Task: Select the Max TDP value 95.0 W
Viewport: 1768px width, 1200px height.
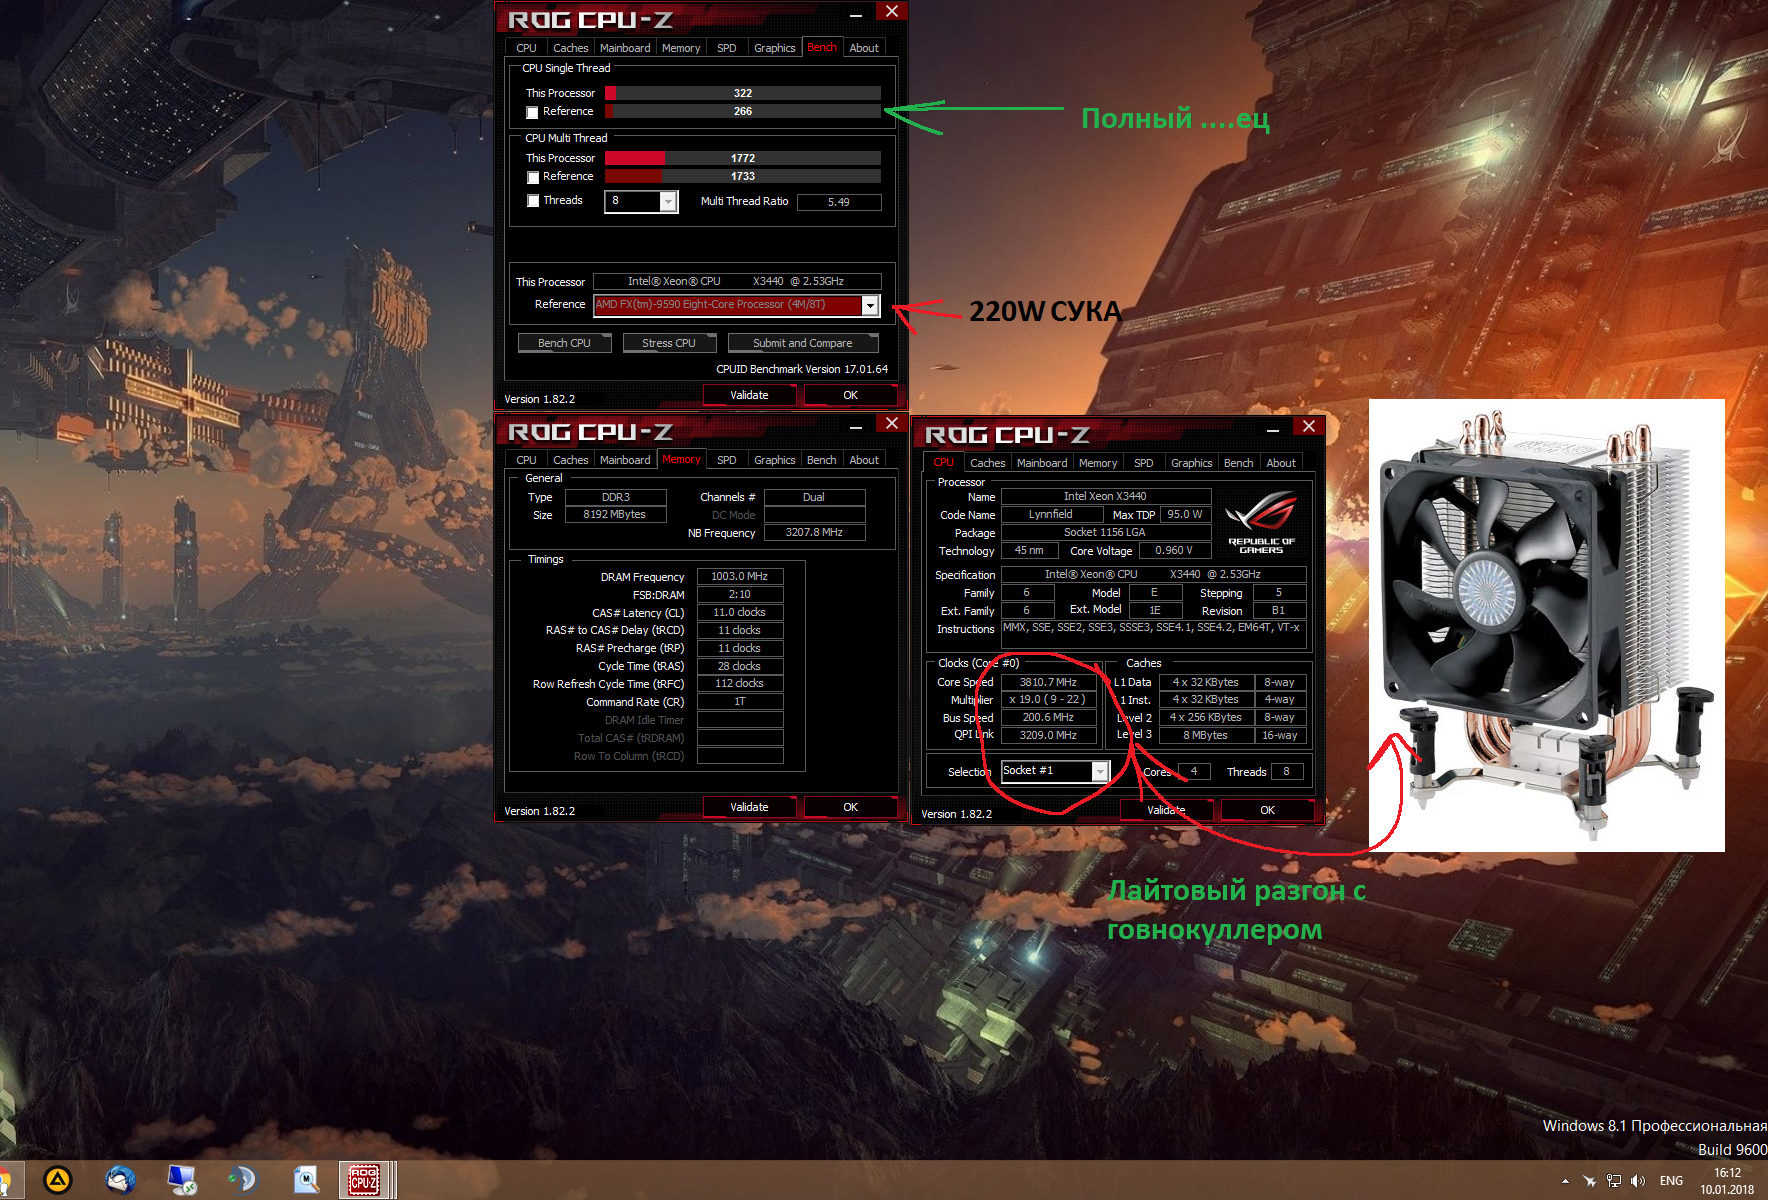Action: coord(1185,514)
